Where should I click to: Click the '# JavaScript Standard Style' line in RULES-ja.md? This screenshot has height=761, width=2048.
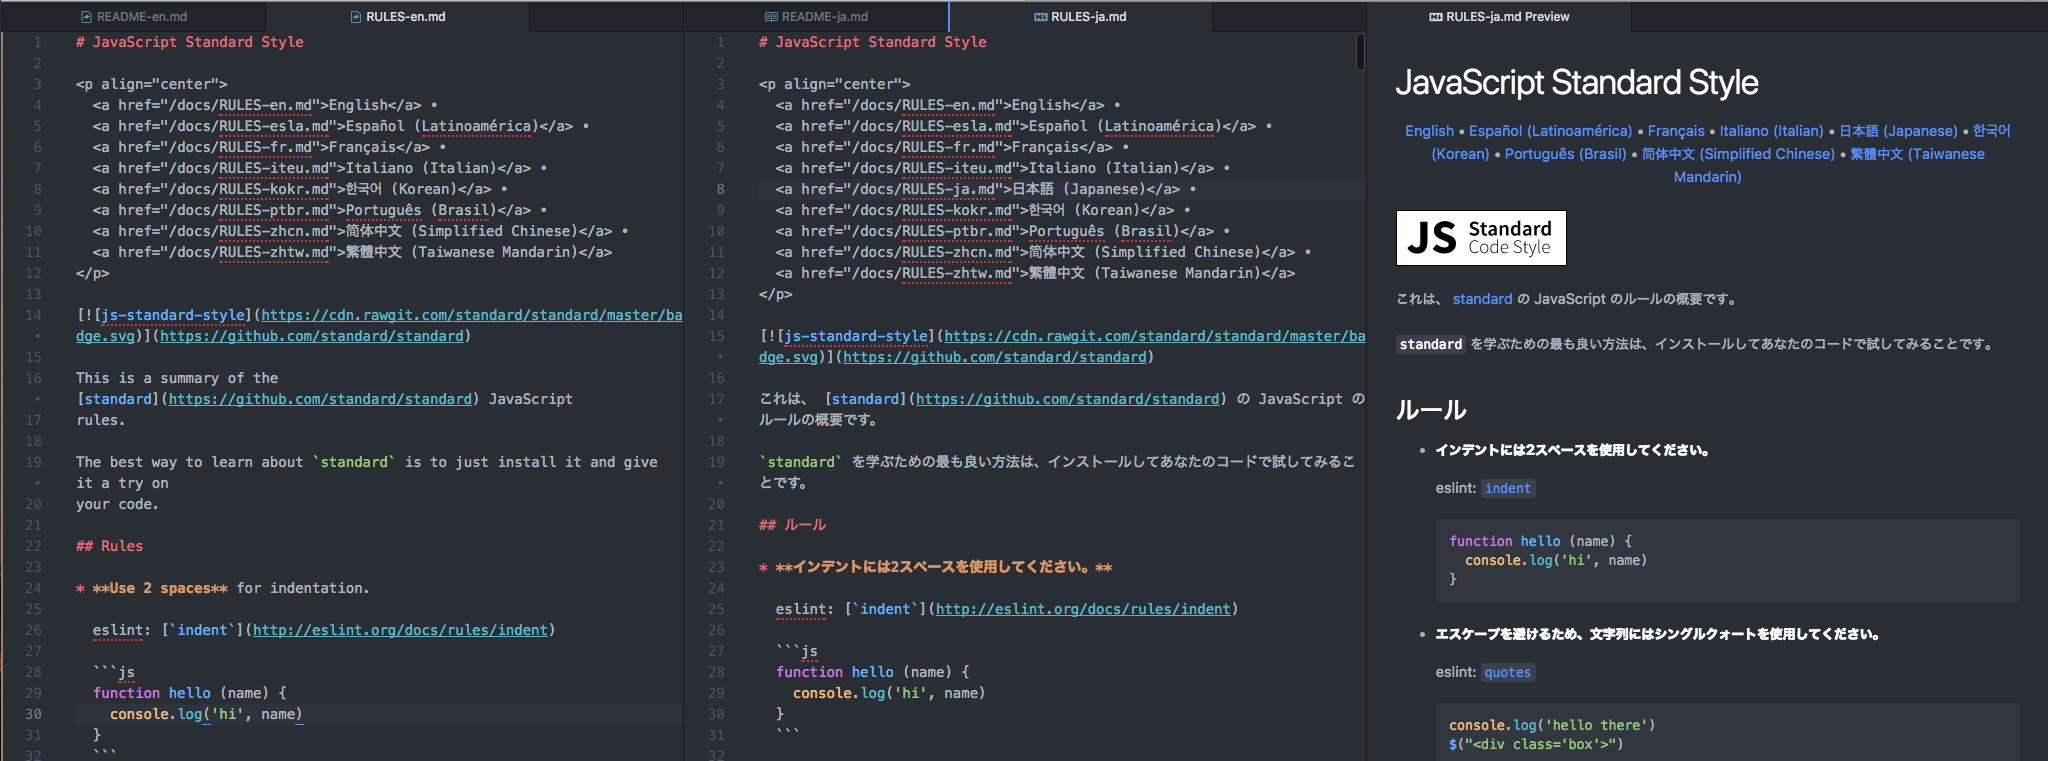pos(873,42)
